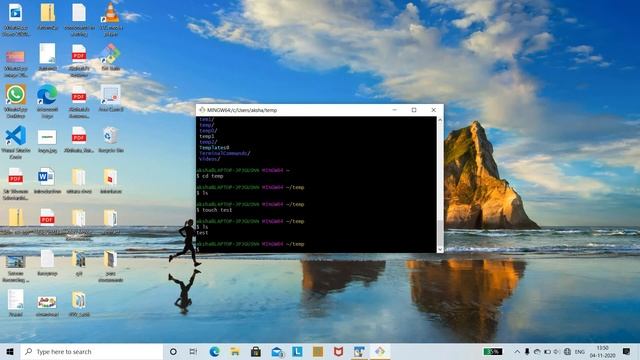Expand the hidden system tray icons arrow
This screenshot has width=640, height=360.
tap(517, 351)
